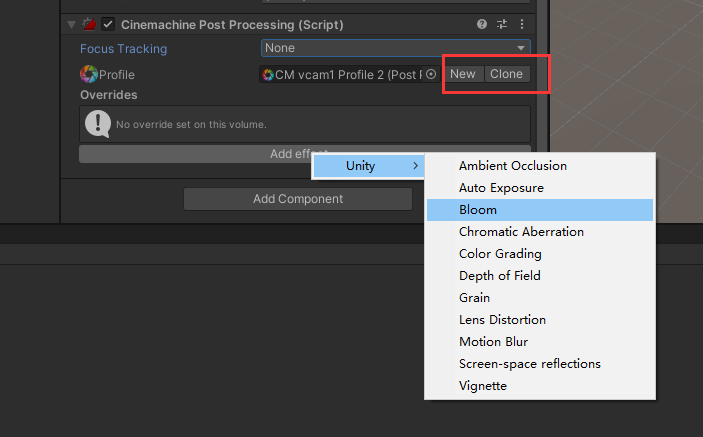This screenshot has height=437, width=703.
Task: Click the Focus Tracking label
Action: coord(123,49)
